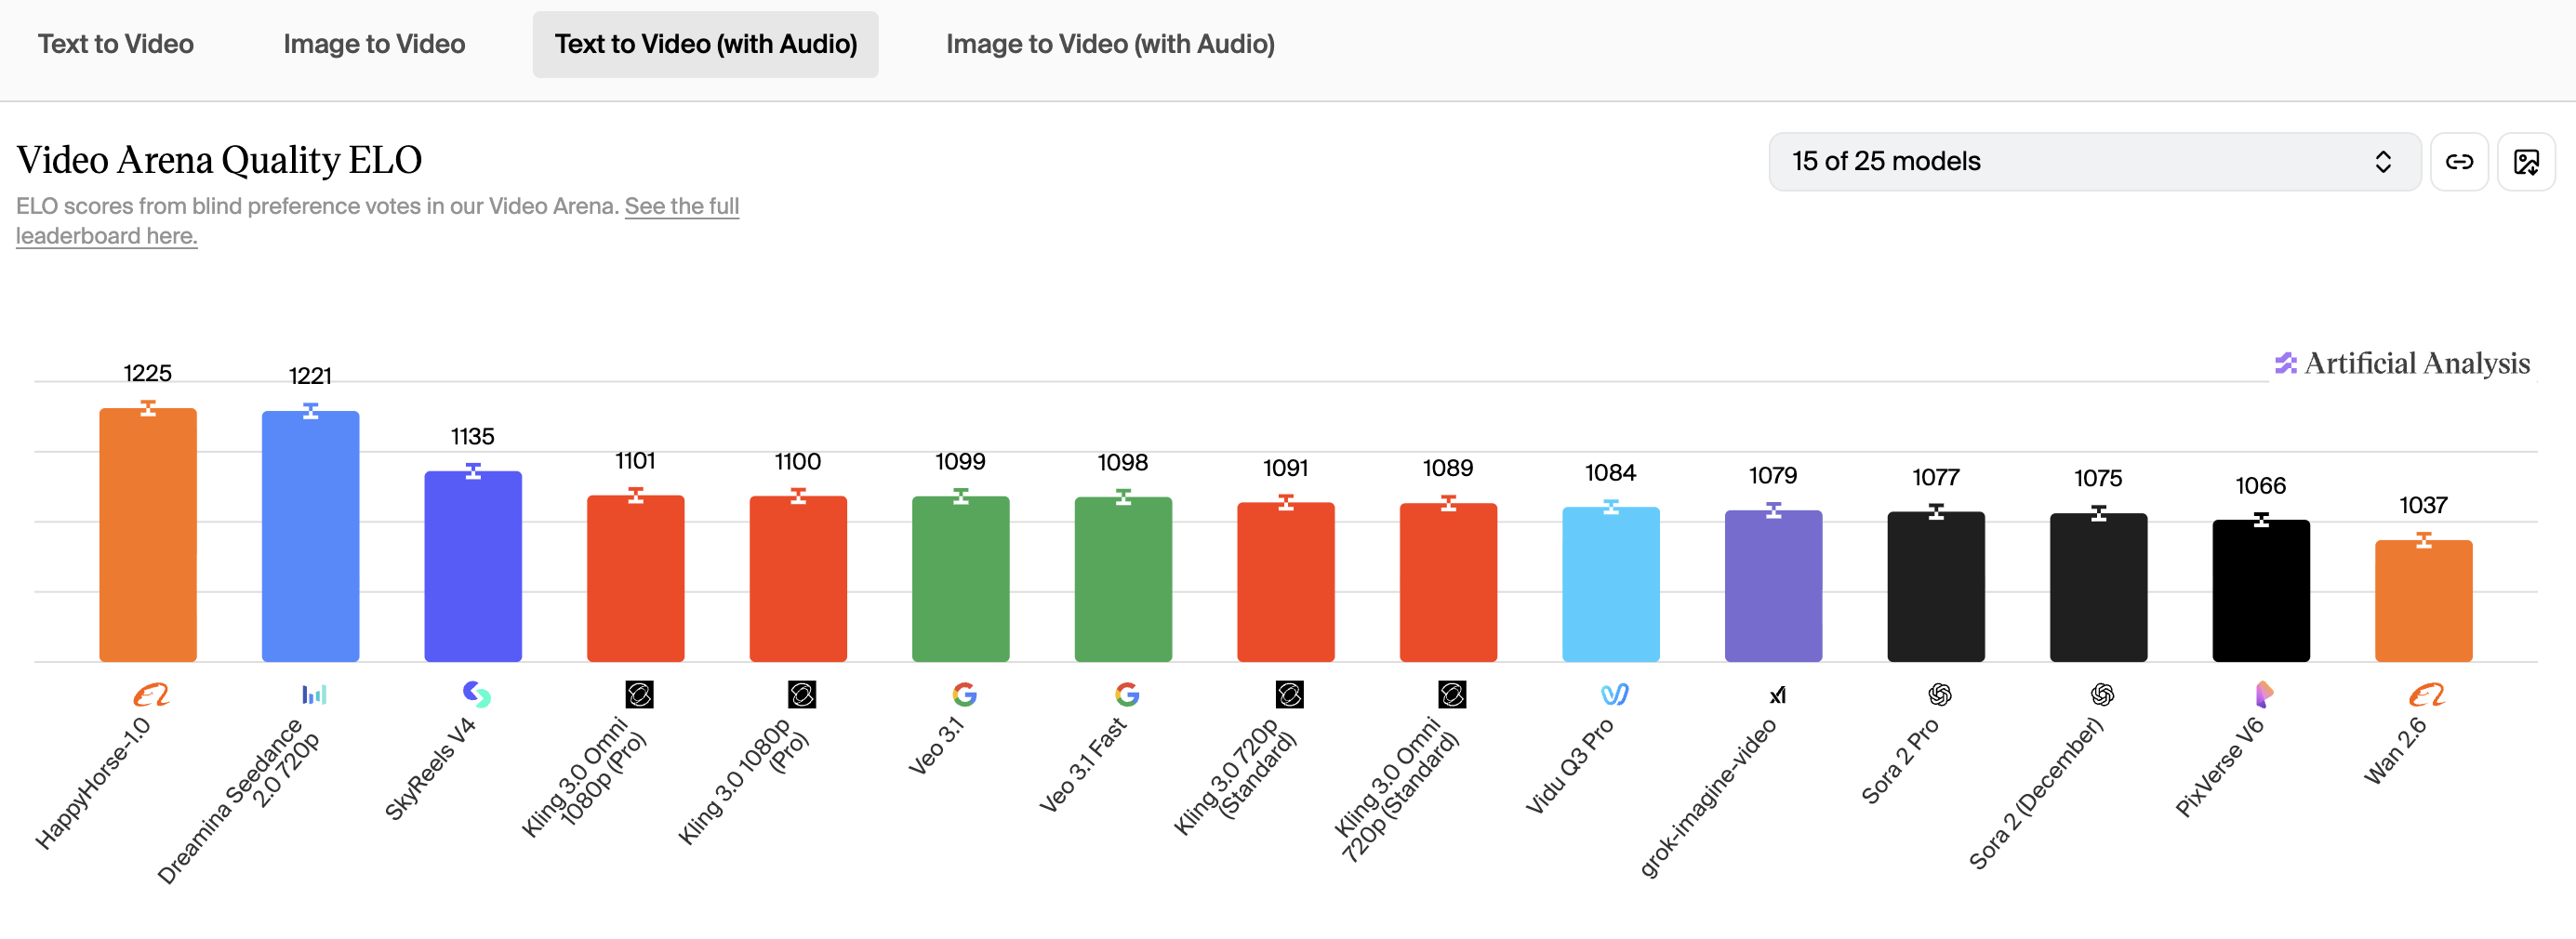This screenshot has height=939, width=2576.
Task: Click the Sora 2 Pro OpenAI logo
Action: click(x=1939, y=694)
